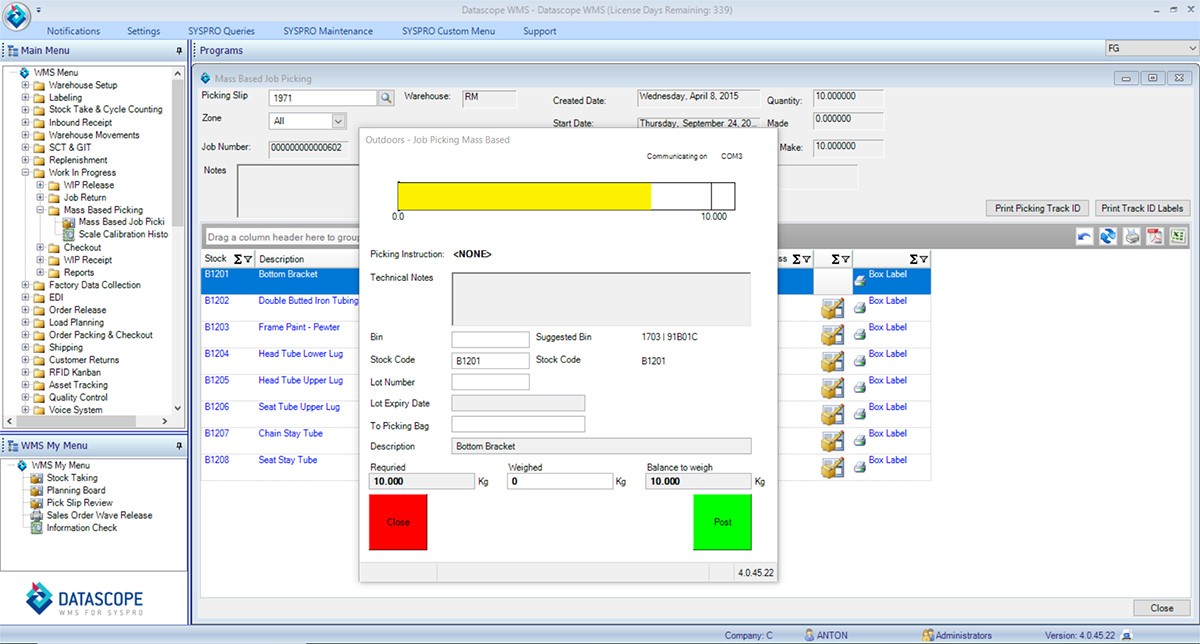This screenshot has height=644, width=1200.
Task: Click the pick box icon in B1202 row
Action: [831, 308]
